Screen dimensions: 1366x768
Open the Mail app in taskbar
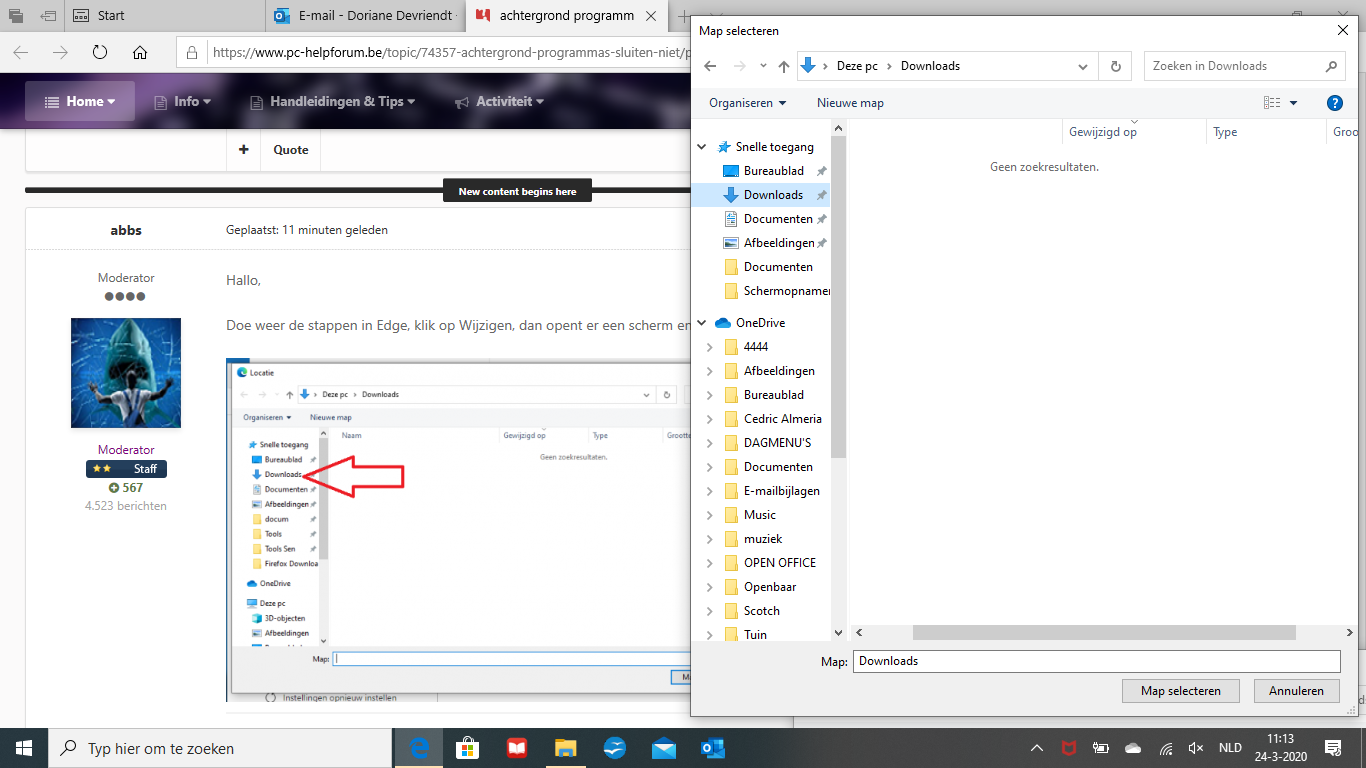pos(664,748)
